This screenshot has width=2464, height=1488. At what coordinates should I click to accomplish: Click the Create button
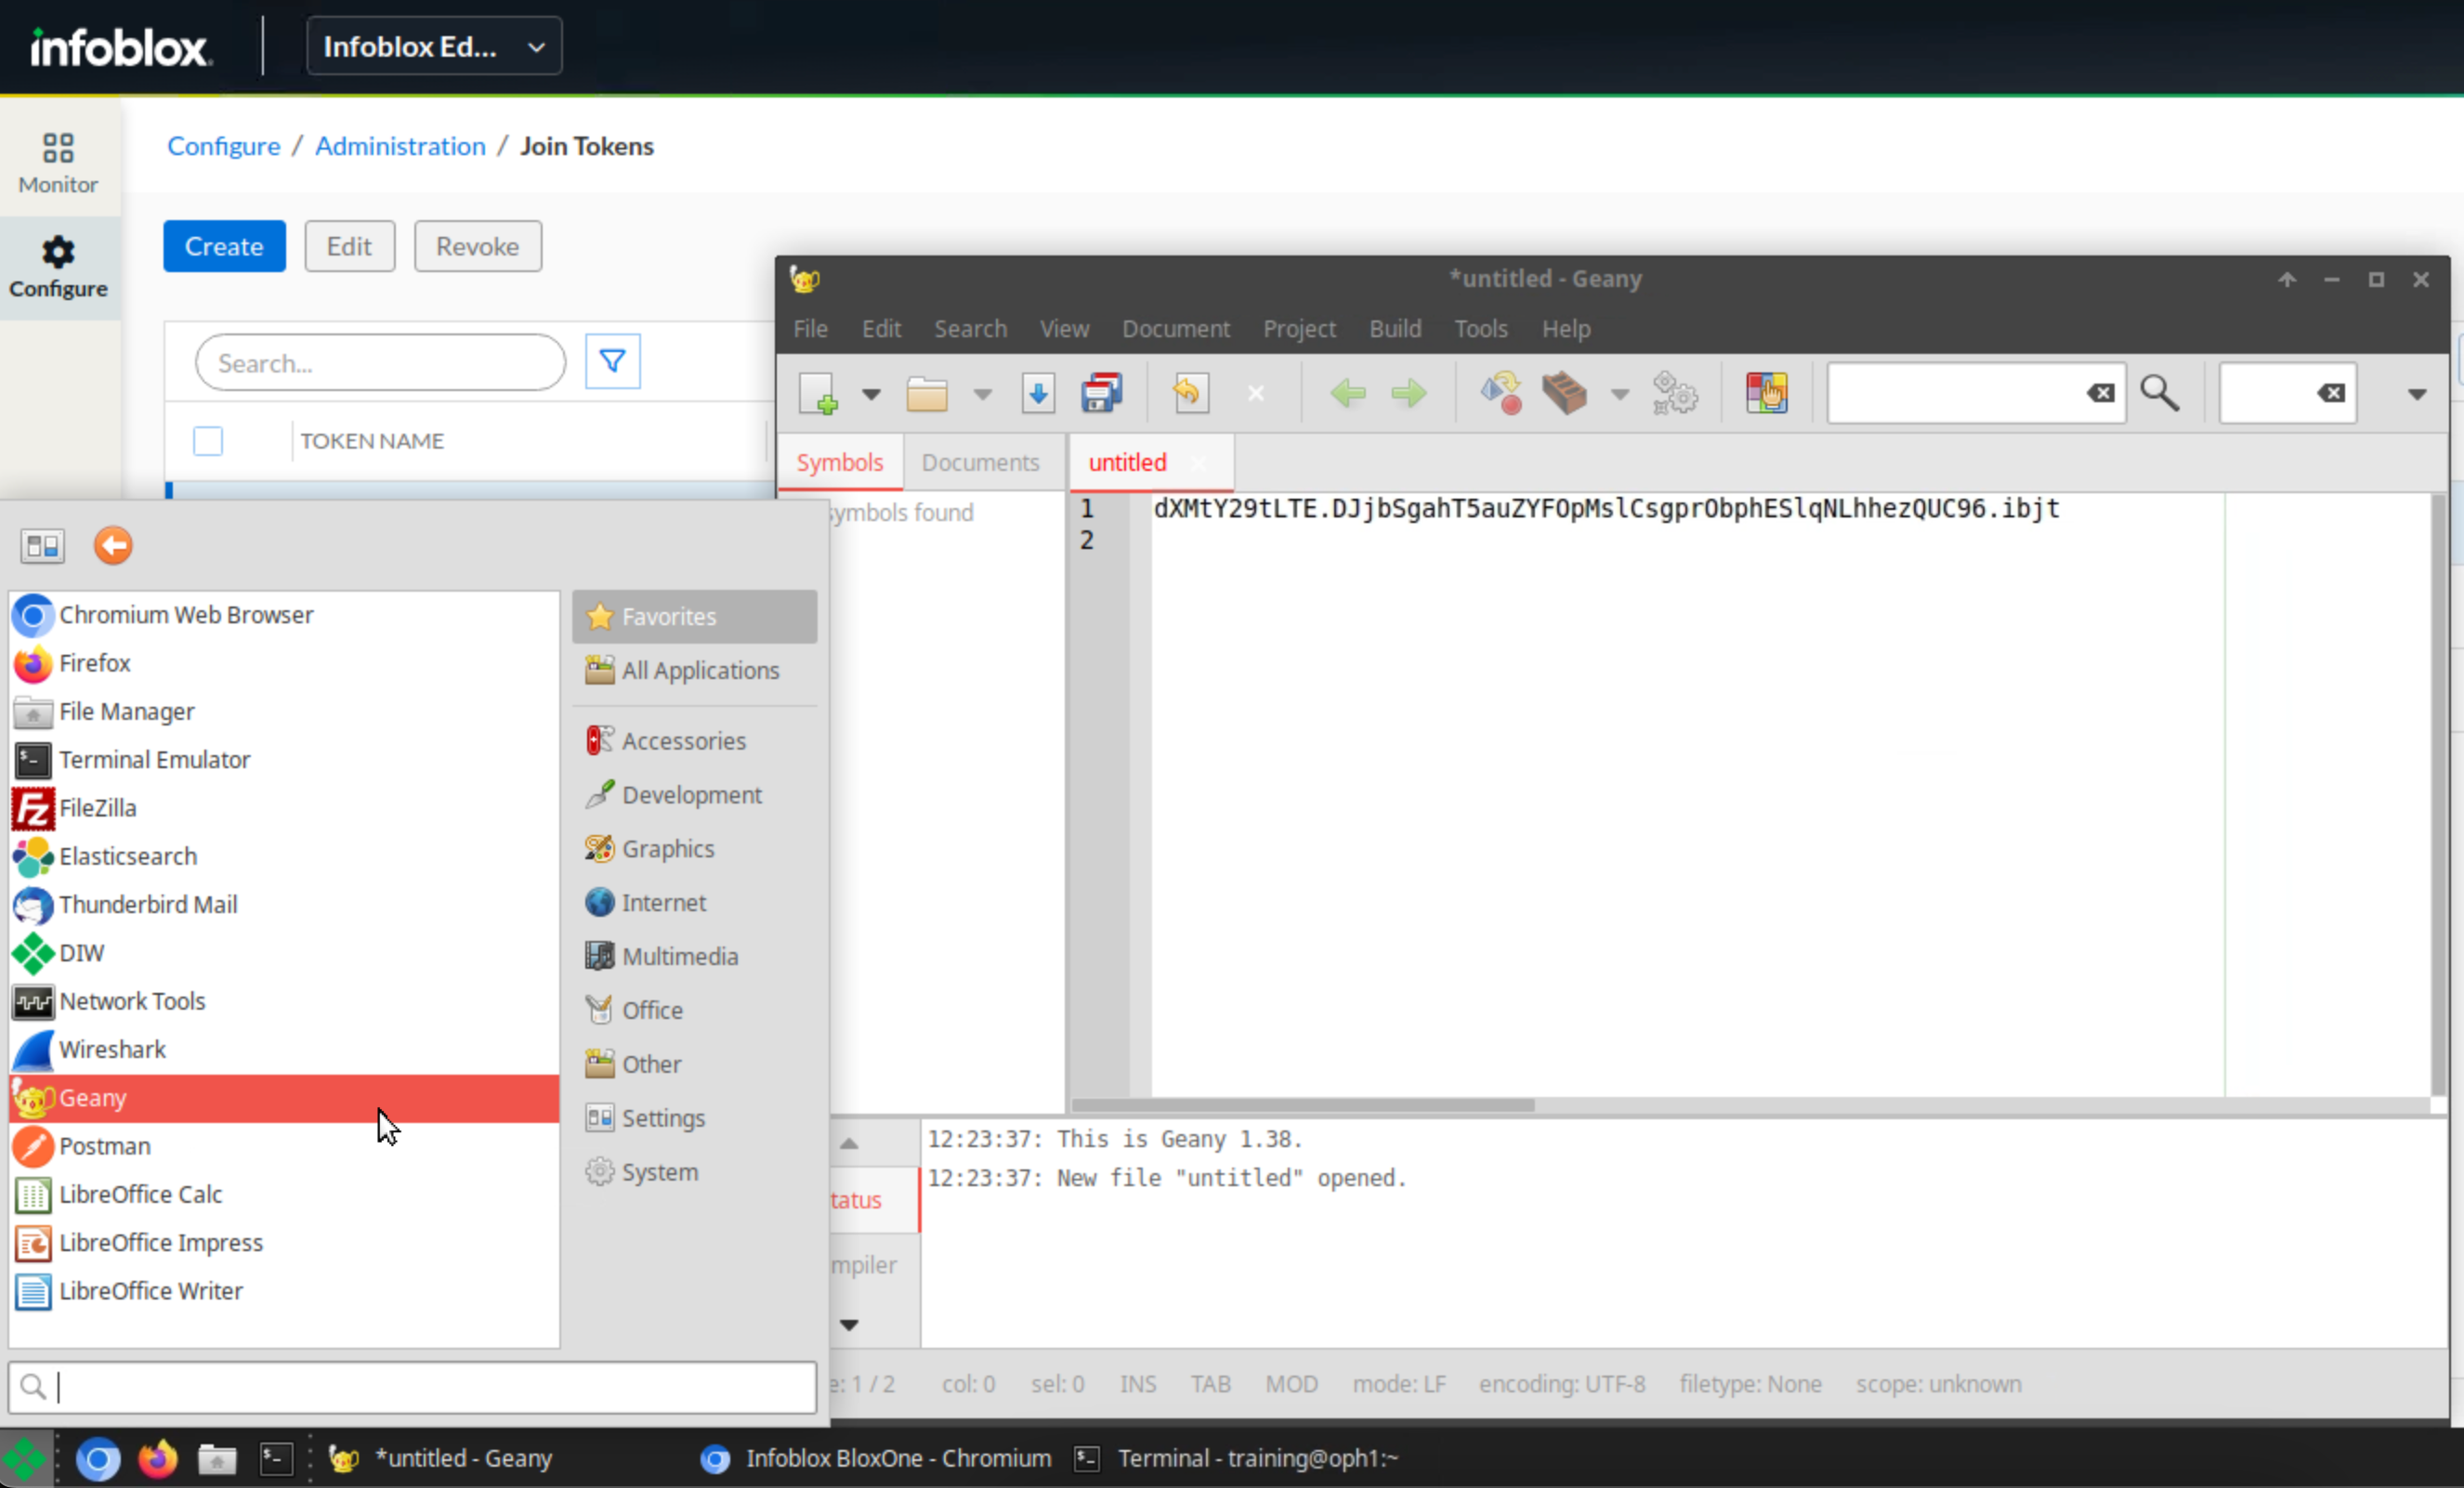click(224, 246)
